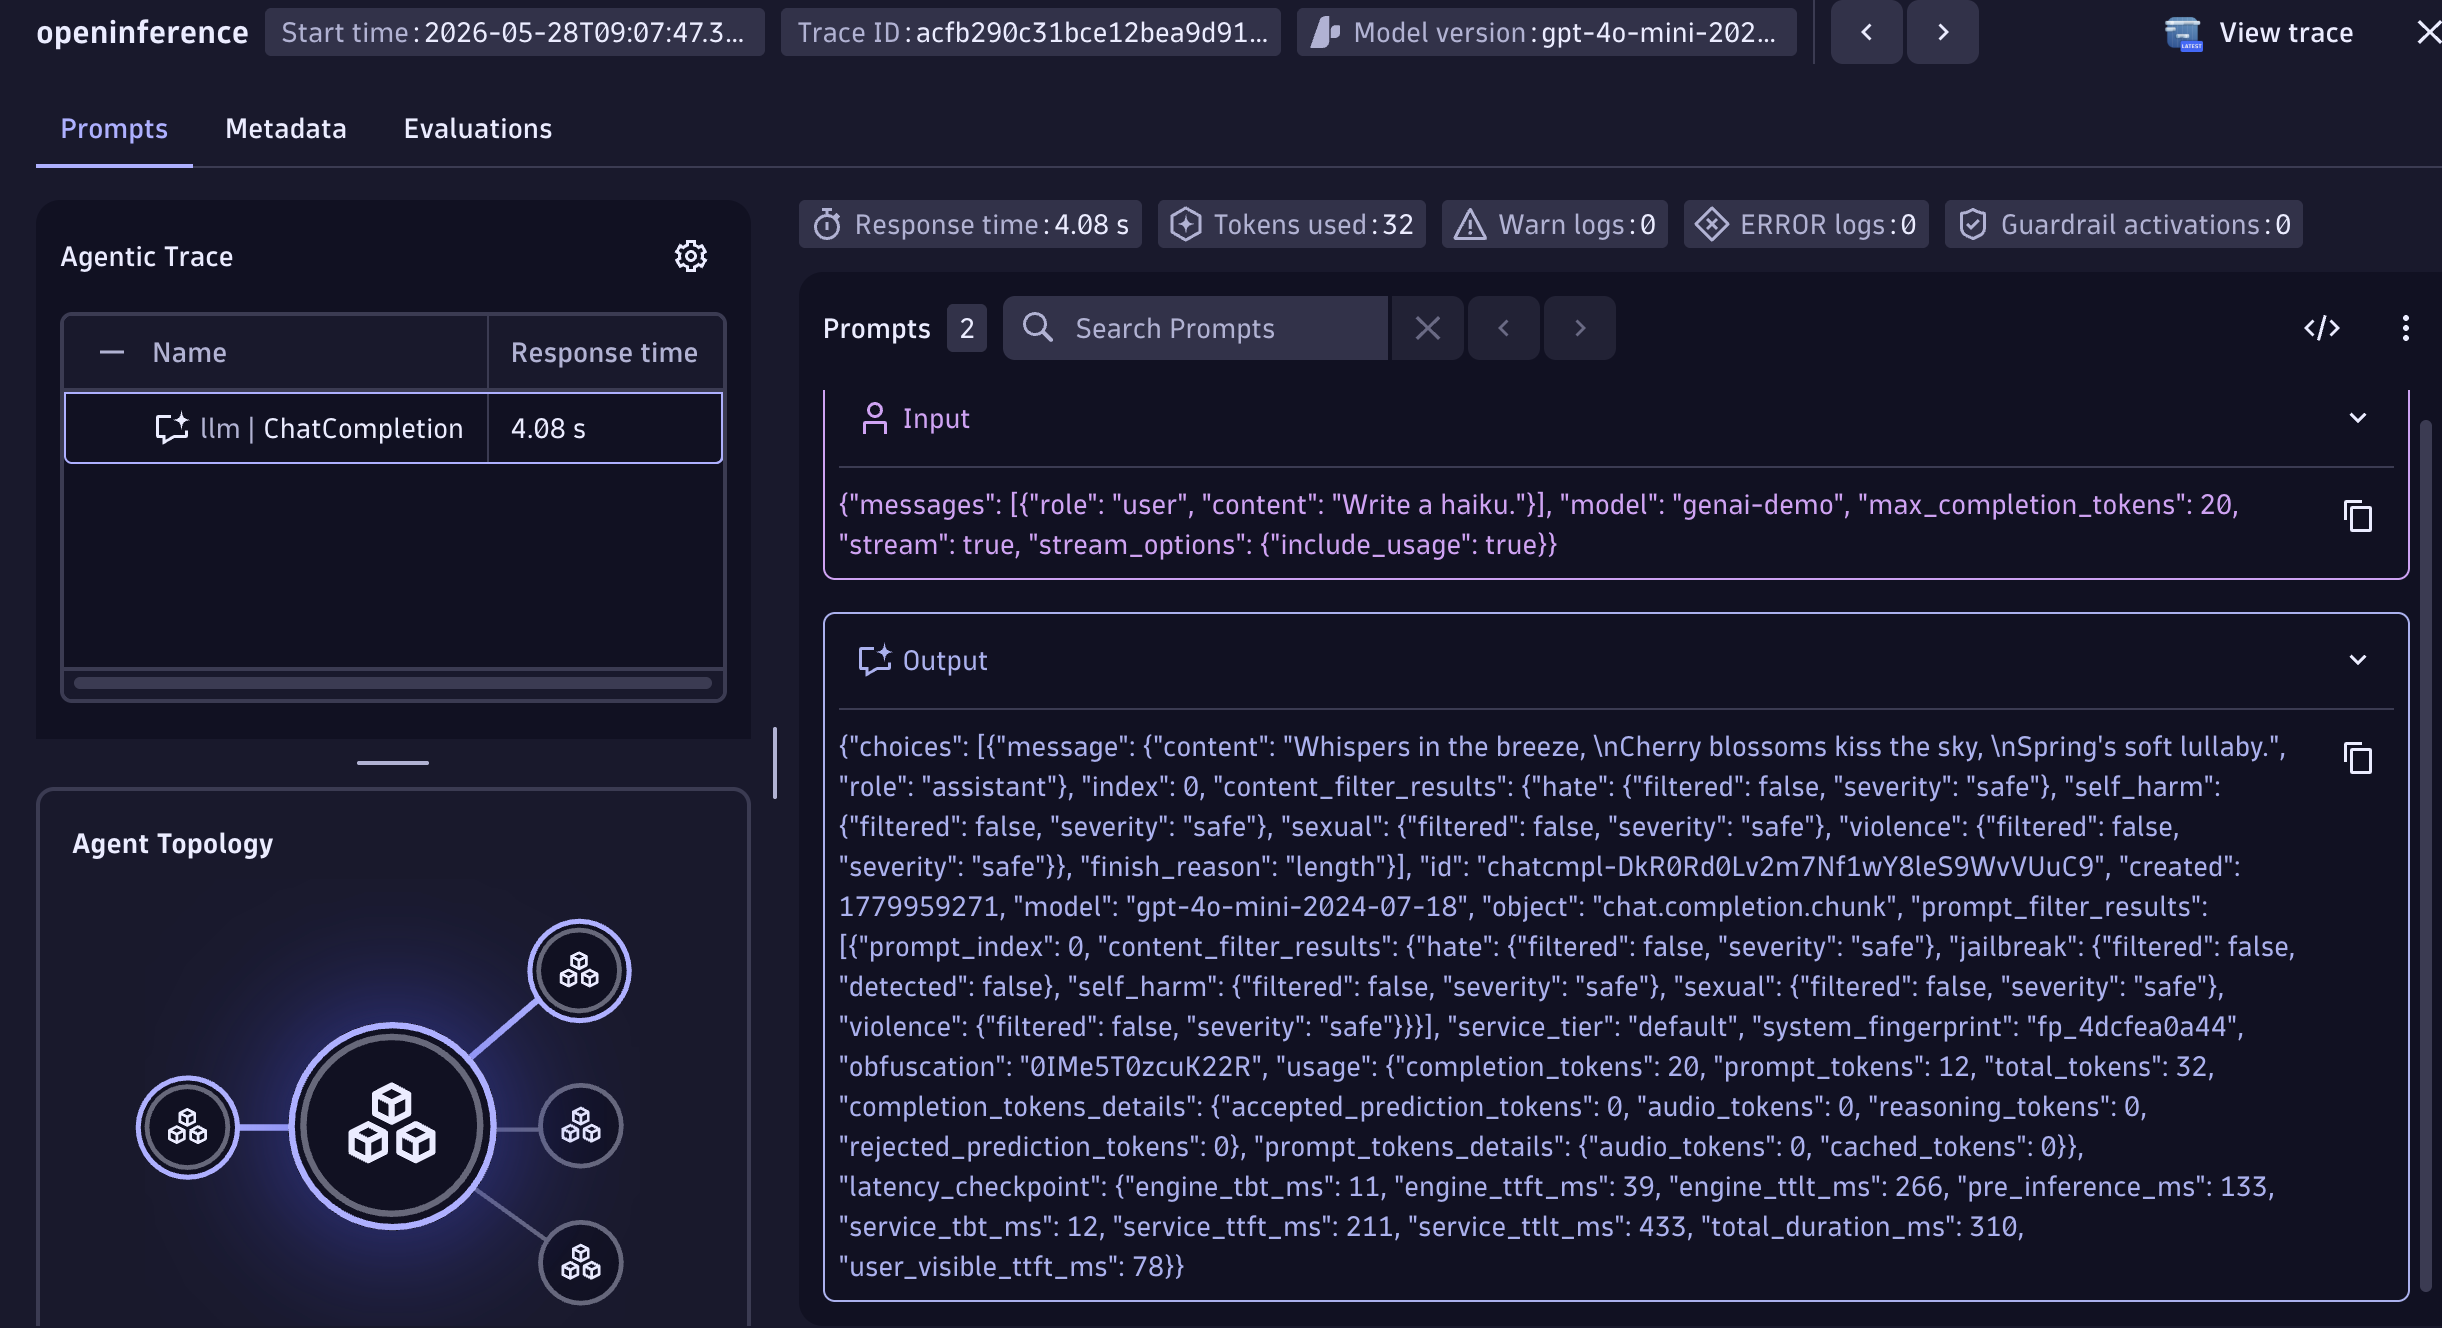Click the Guardrail activations shield icon
Screen dimensions: 2442x1328
[x=1972, y=224]
